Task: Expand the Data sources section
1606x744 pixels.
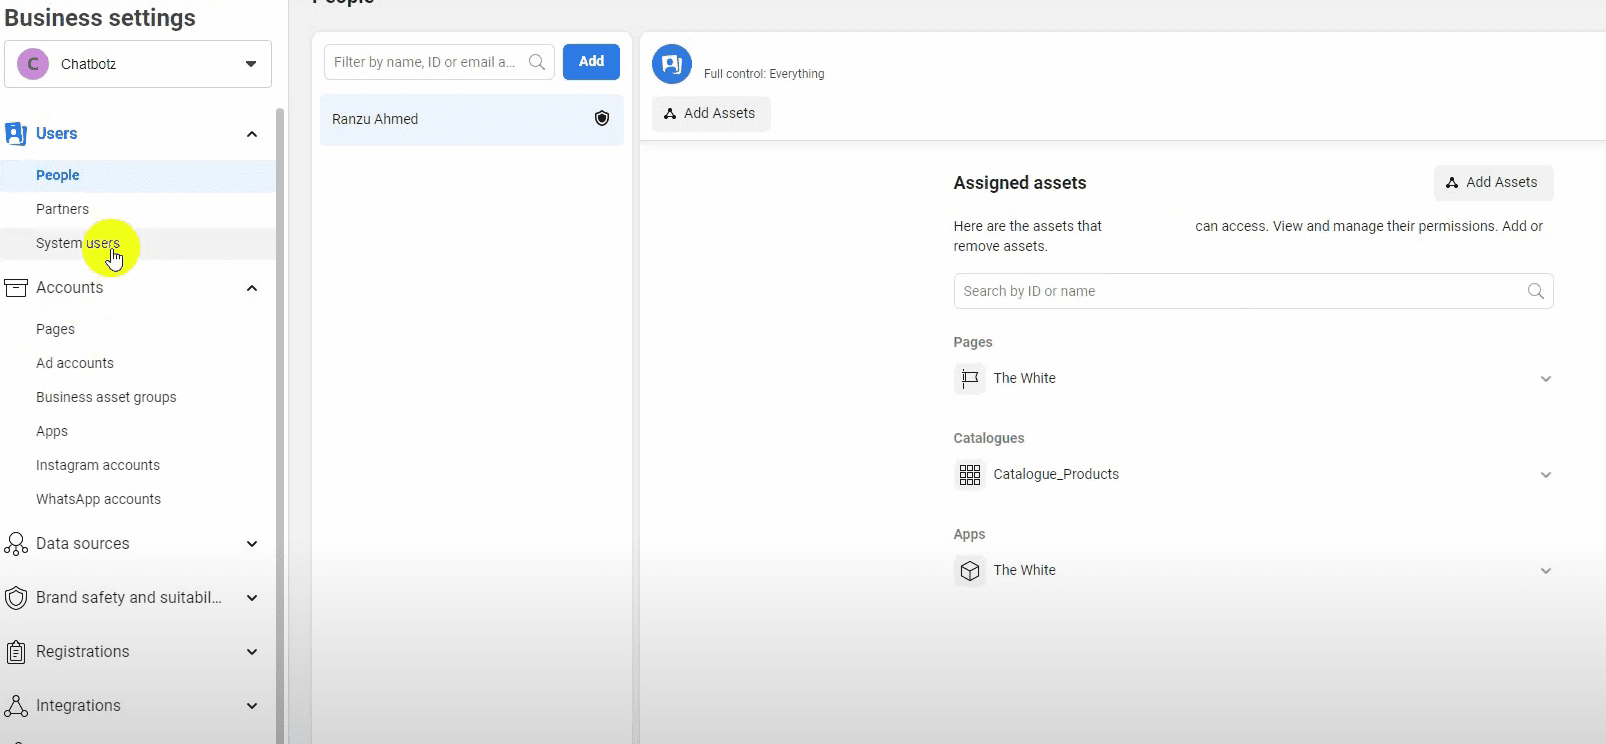Action: [x=252, y=544]
